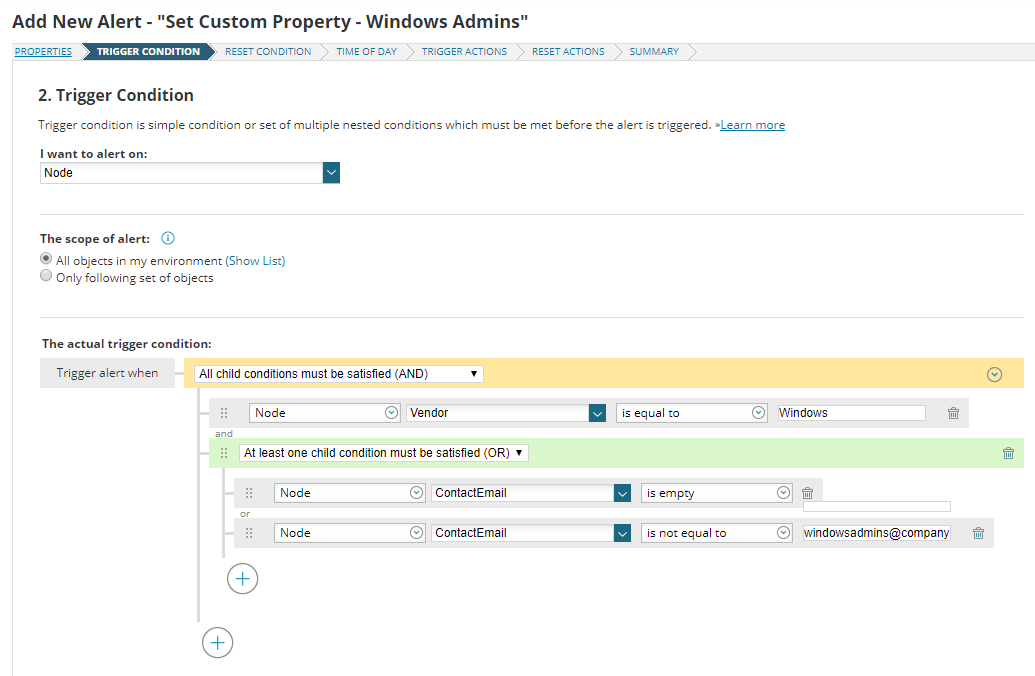The height and width of the screenshot is (676, 1035).
Task: Open the AND child conditions dropdown
Action: point(340,374)
